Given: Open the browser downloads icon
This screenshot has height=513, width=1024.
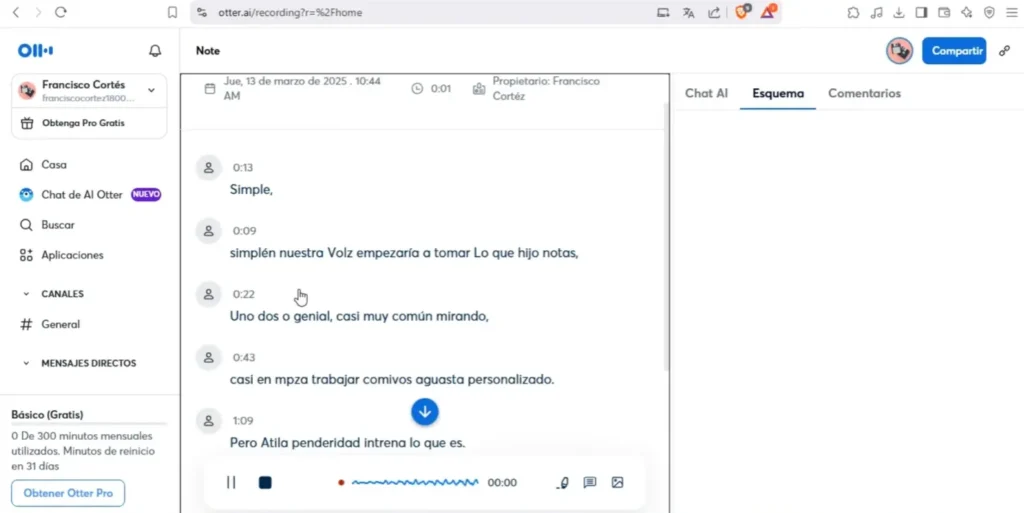Looking at the screenshot, I should (899, 12).
